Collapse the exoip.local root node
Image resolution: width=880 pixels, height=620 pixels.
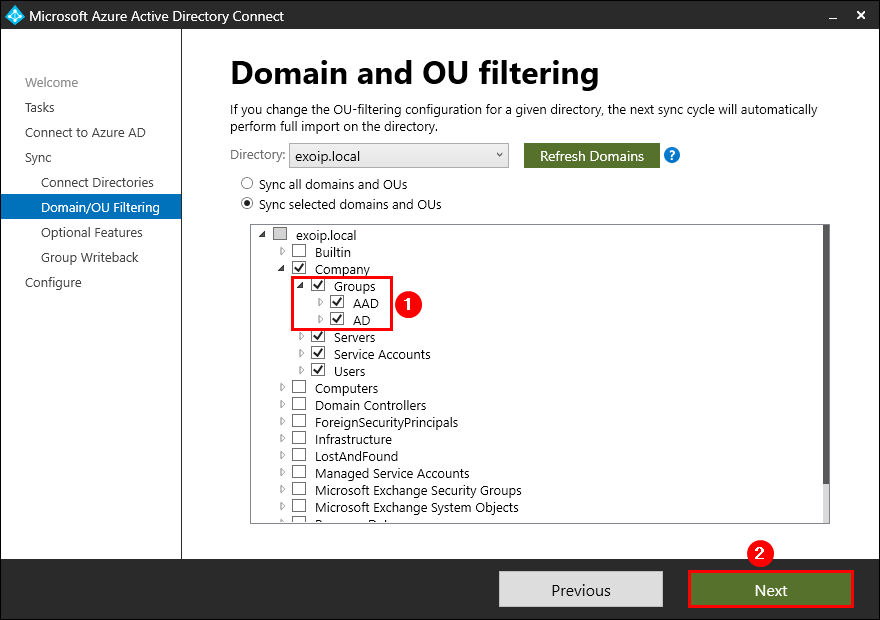[x=262, y=235]
